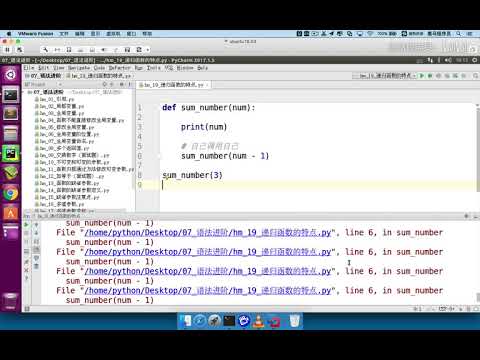
Task: Click the up arrow in Run panel stack navigation
Action: [x=36, y=225]
